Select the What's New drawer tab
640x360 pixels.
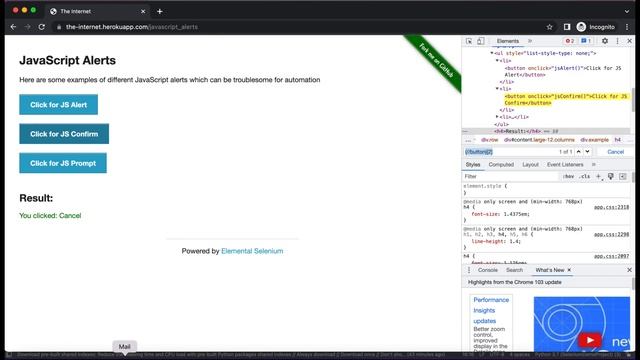(549, 270)
